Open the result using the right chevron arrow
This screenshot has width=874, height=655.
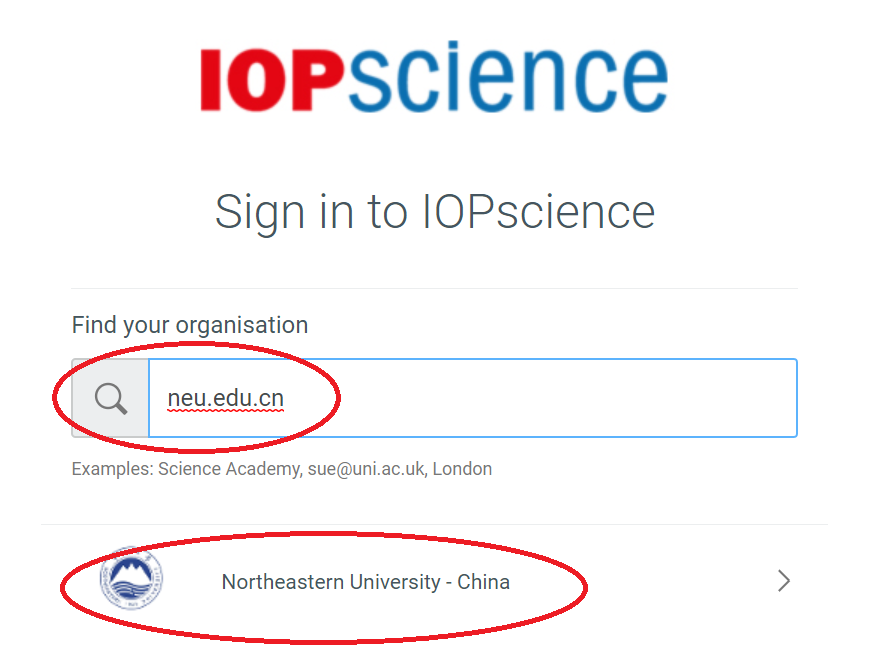click(x=784, y=581)
